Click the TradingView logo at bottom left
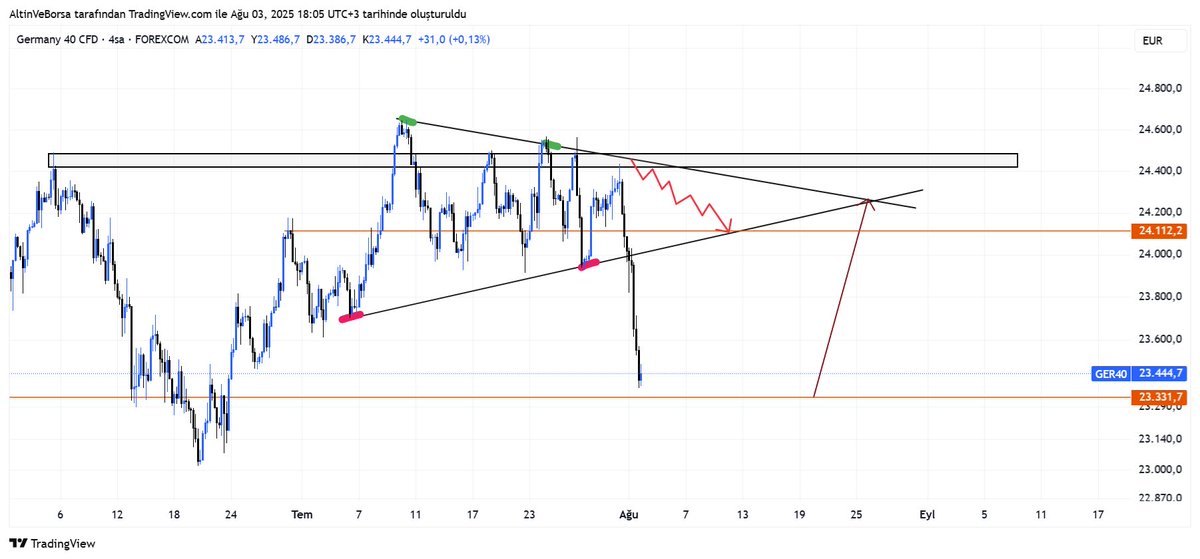1200x559 pixels. (52, 544)
